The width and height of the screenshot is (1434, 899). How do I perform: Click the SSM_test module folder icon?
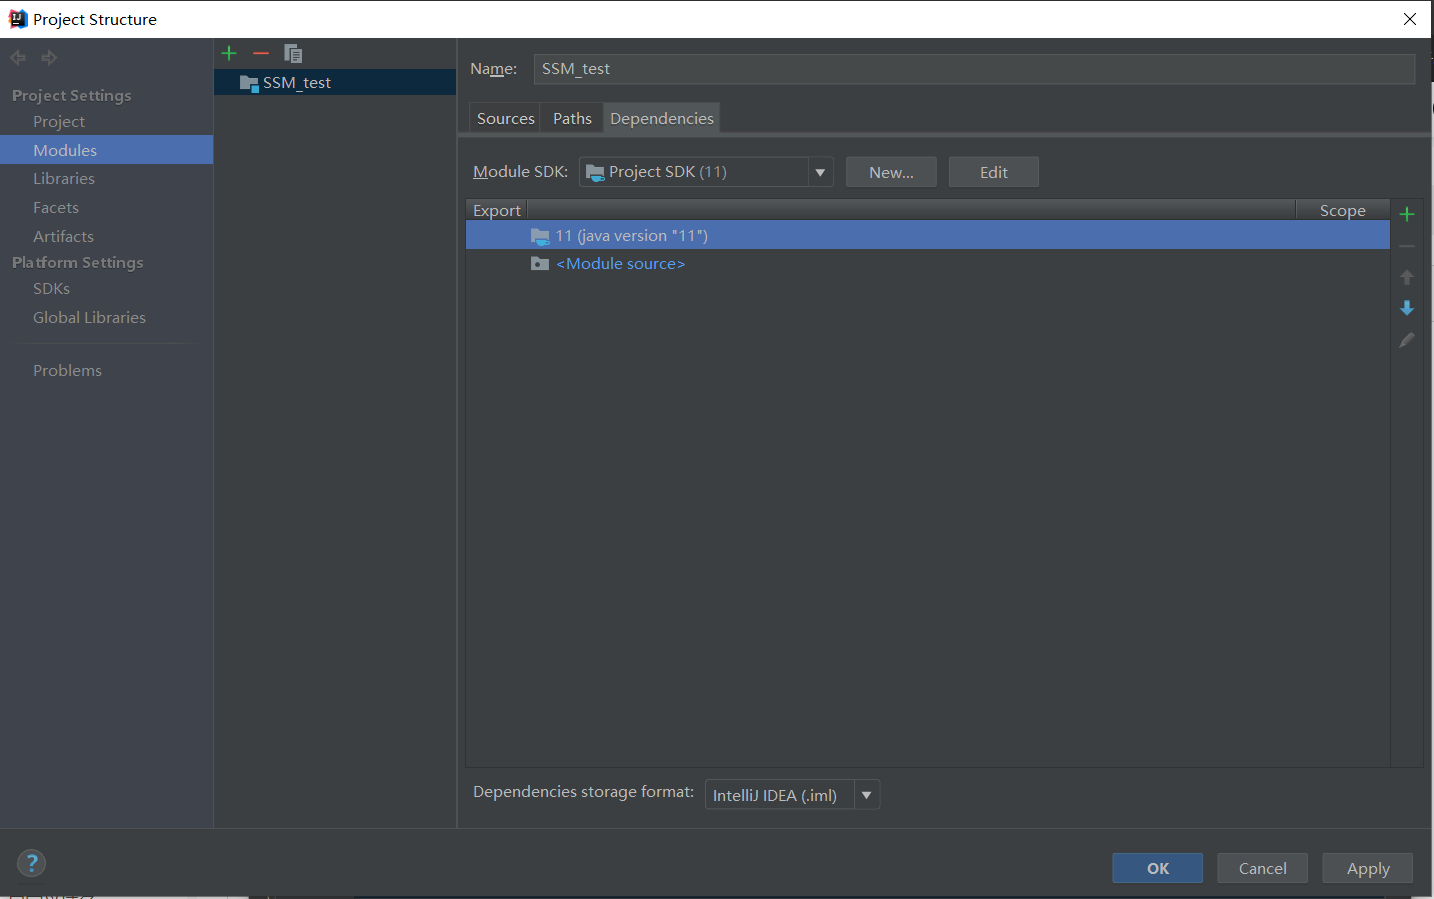[x=249, y=83]
